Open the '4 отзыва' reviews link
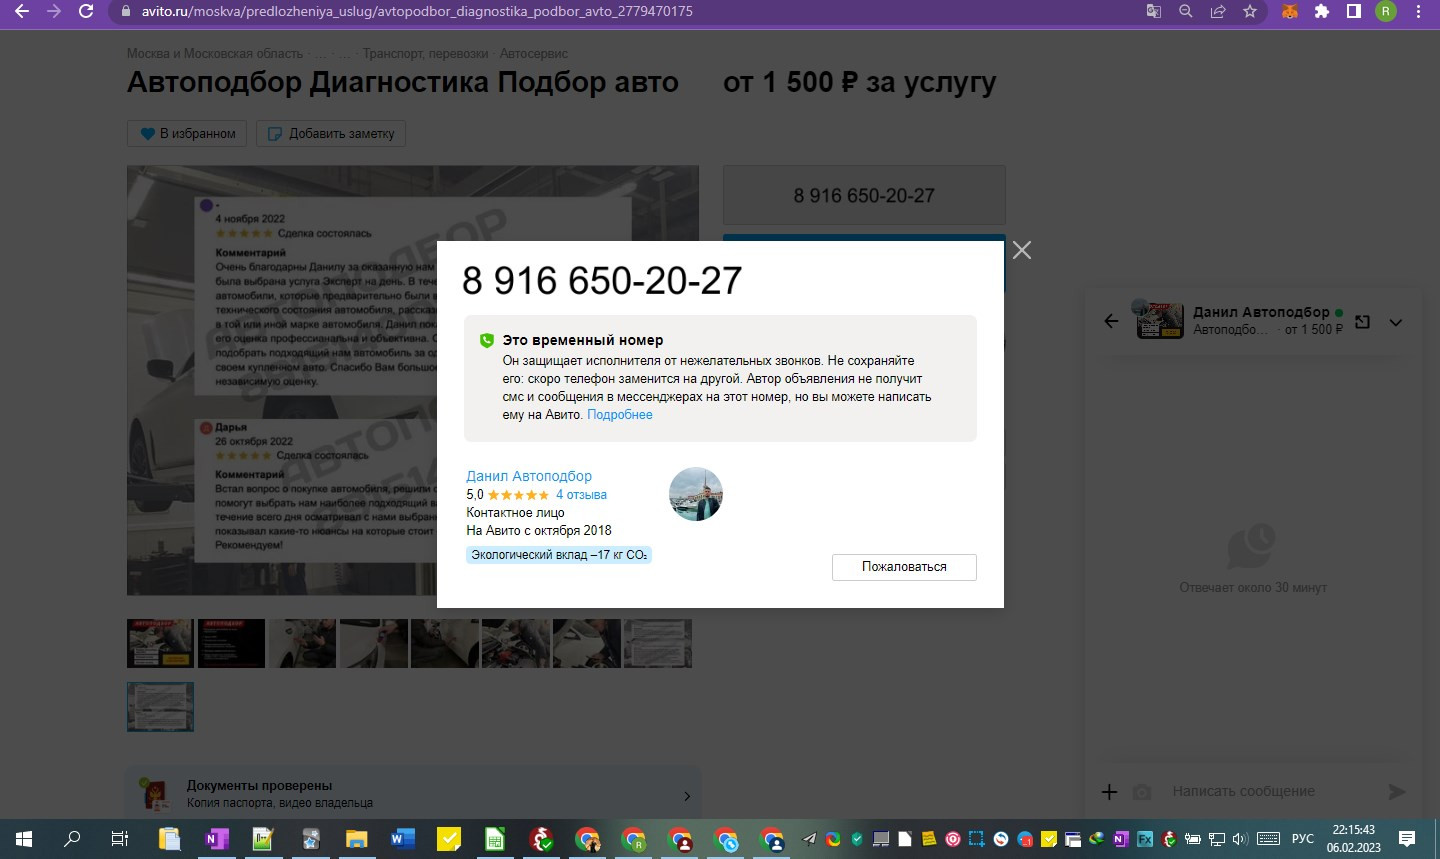 581,495
